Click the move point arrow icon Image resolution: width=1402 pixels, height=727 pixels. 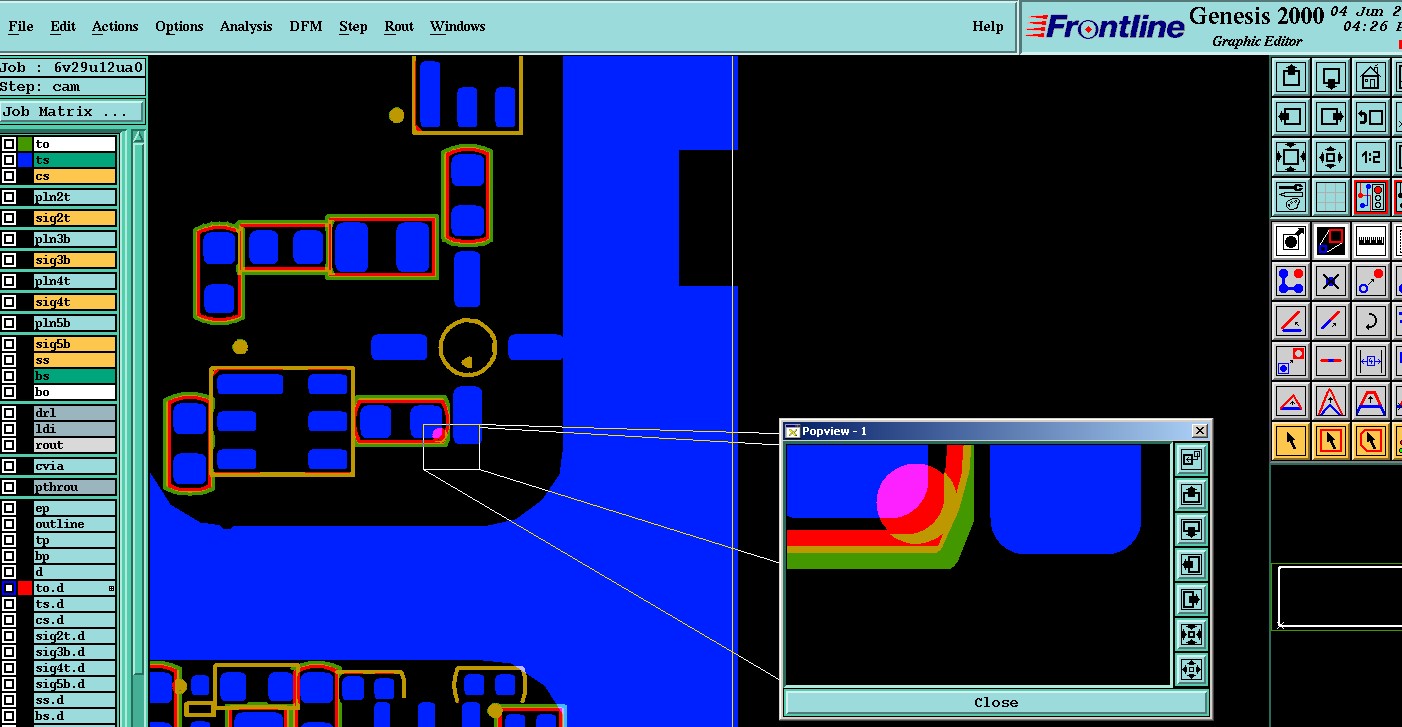click(x=1371, y=281)
